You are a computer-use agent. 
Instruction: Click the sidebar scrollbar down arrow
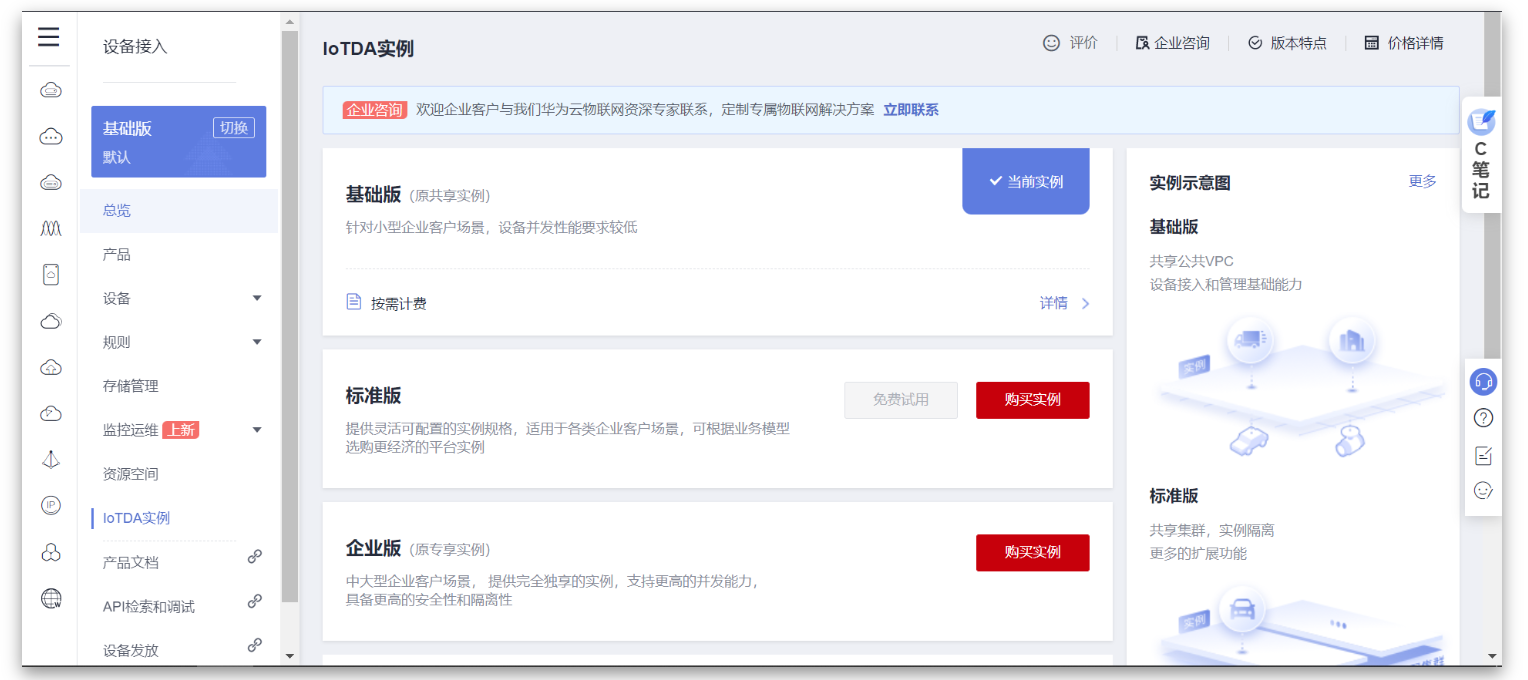[290, 656]
